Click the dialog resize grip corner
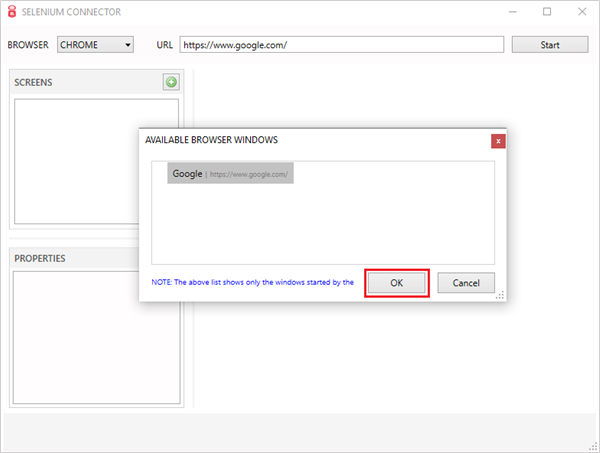 click(500, 295)
